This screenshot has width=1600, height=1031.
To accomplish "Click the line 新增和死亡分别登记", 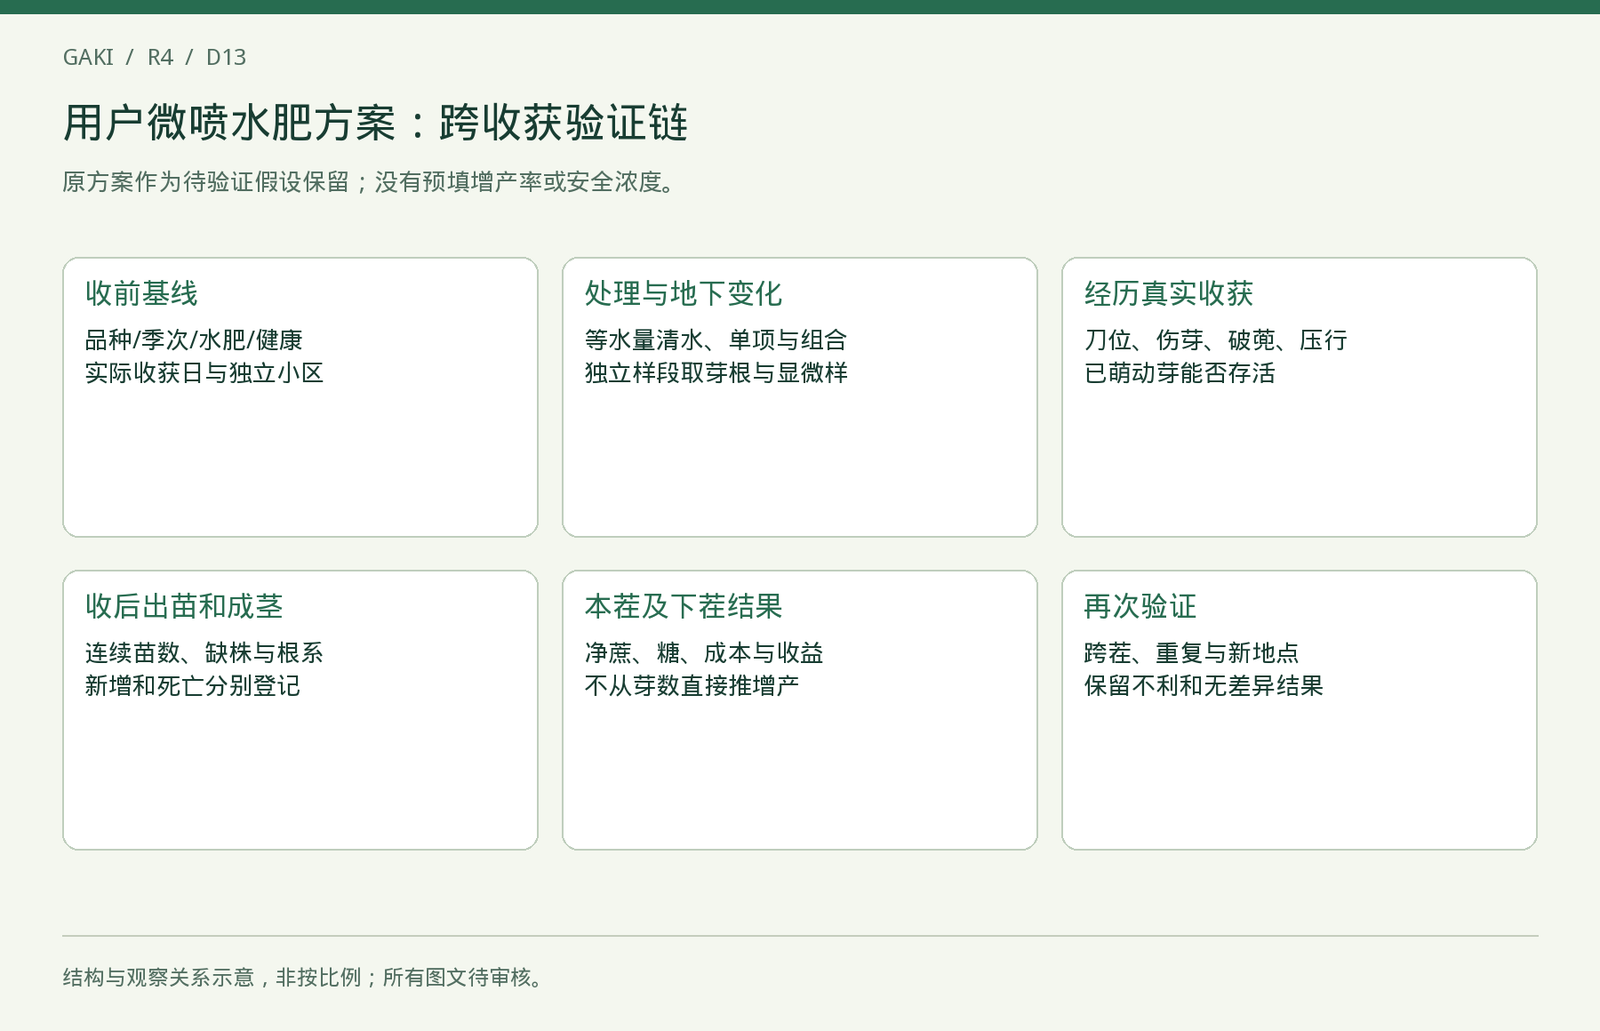I will pos(192,686).
